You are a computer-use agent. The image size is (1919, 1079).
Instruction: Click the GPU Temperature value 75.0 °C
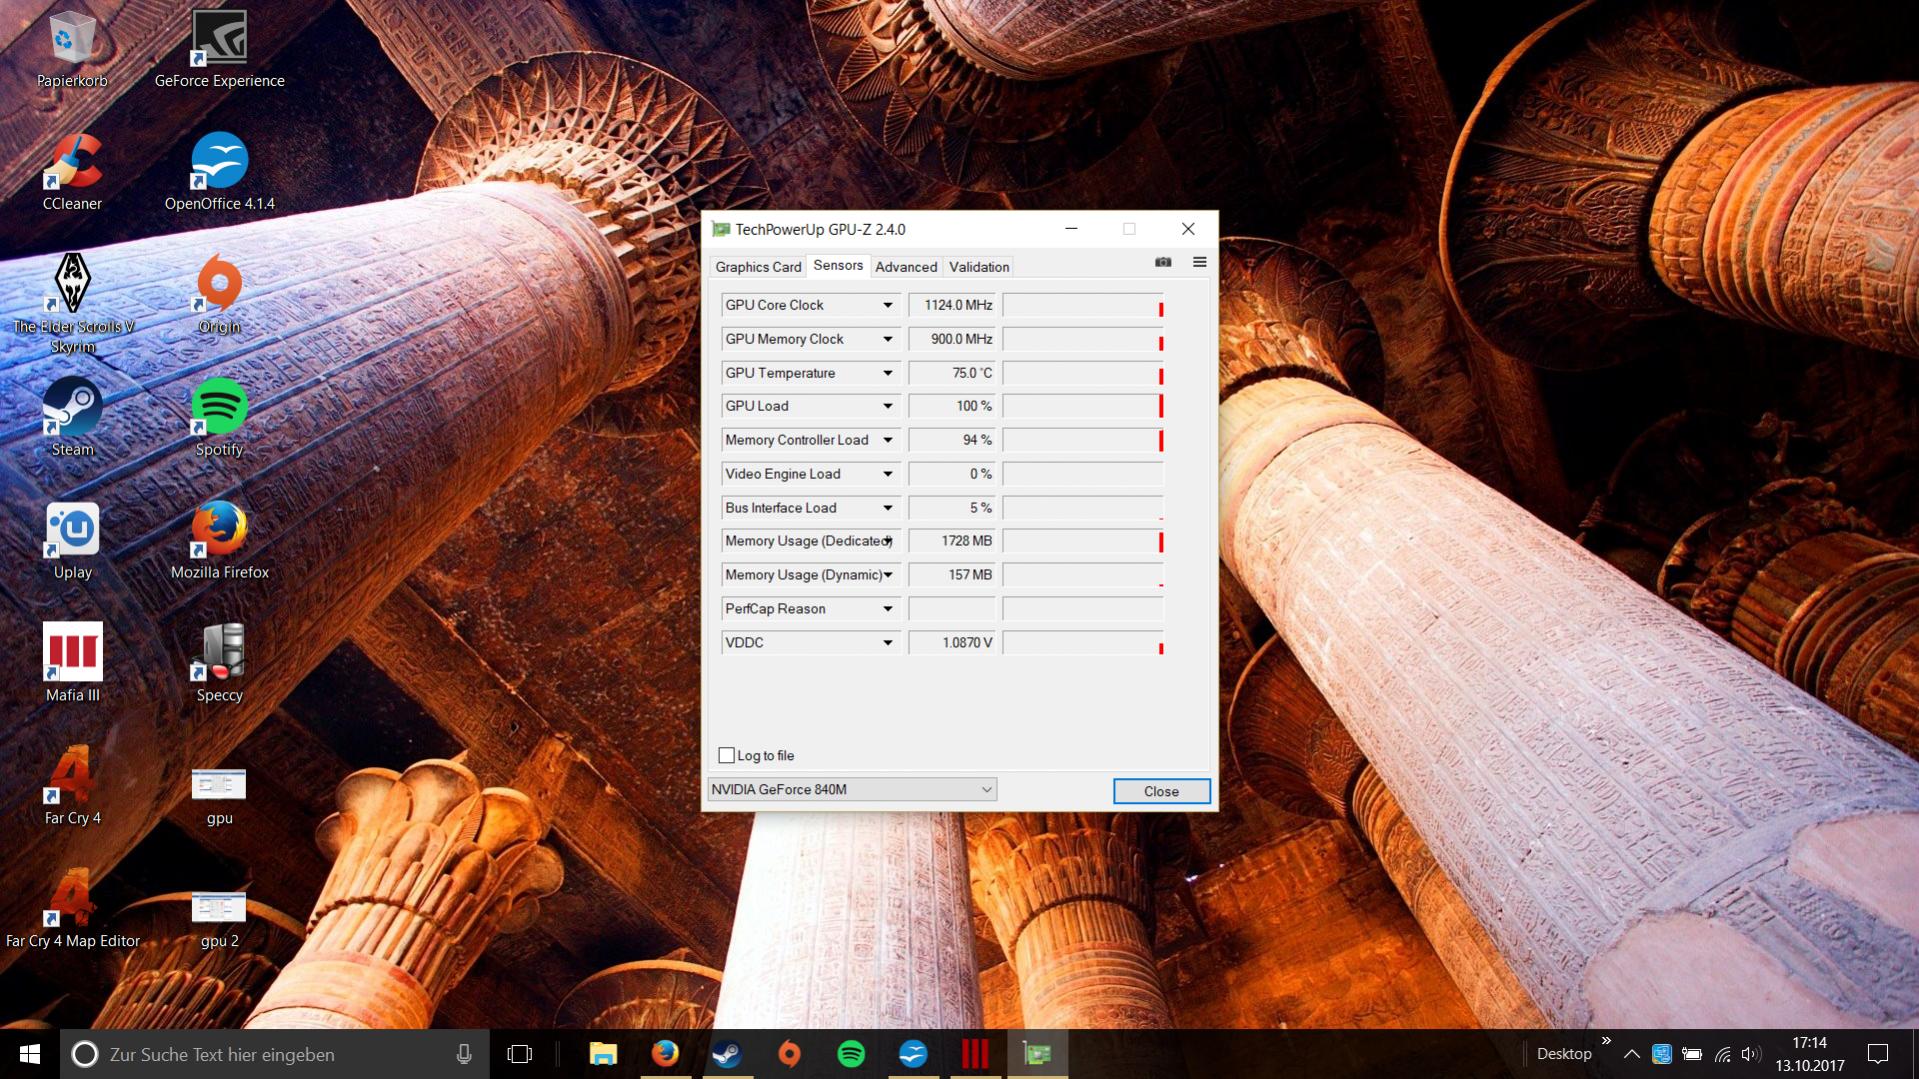pos(952,373)
